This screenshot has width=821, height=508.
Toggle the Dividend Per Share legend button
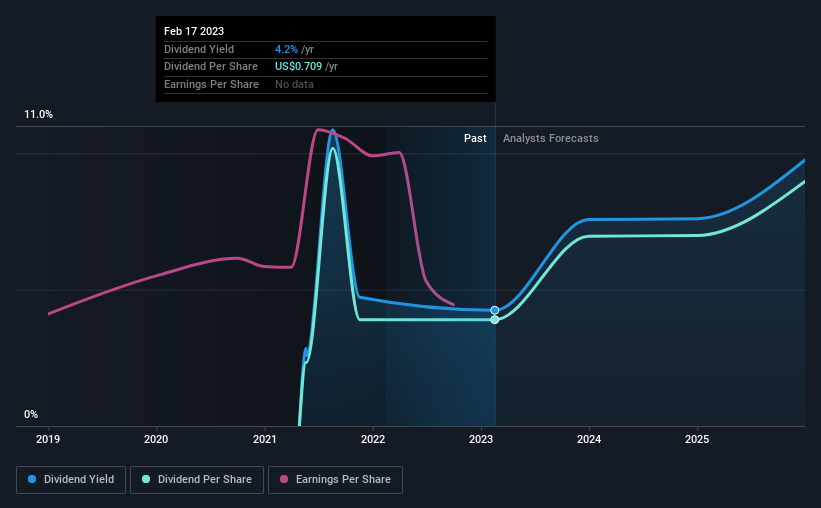(197, 480)
